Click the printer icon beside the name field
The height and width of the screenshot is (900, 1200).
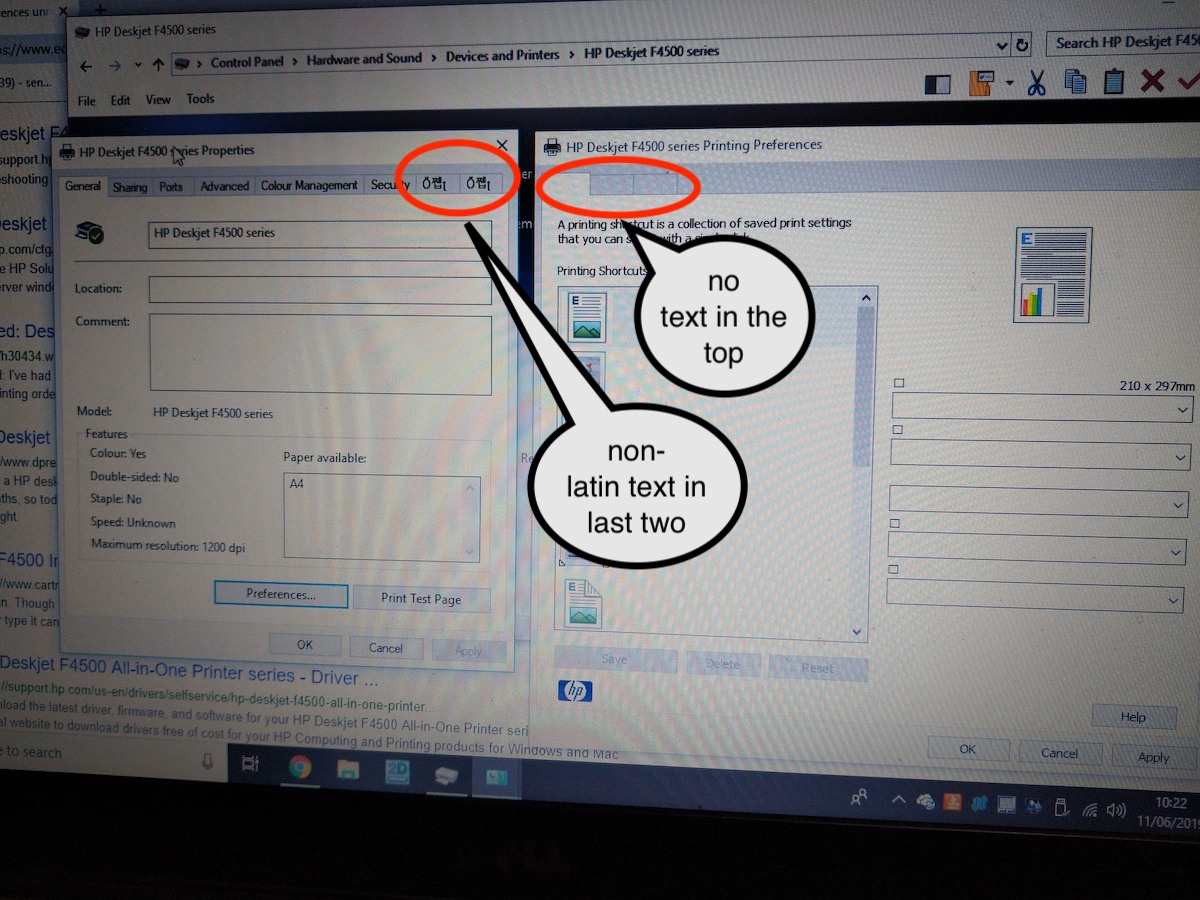point(90,233)
